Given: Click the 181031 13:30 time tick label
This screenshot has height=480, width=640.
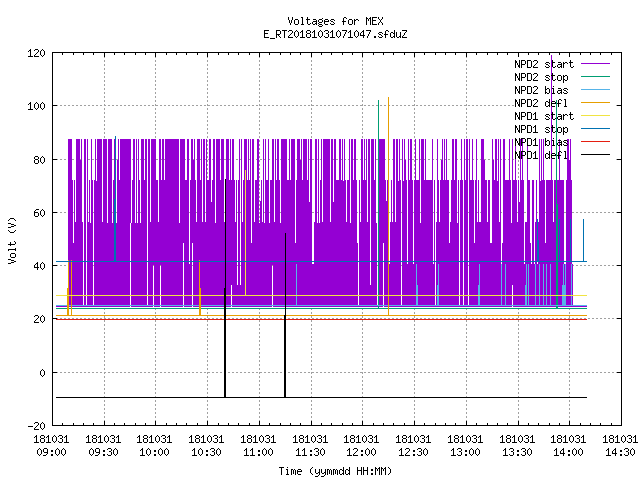Looking at the screenshot, I should click(x=517, y=446).
